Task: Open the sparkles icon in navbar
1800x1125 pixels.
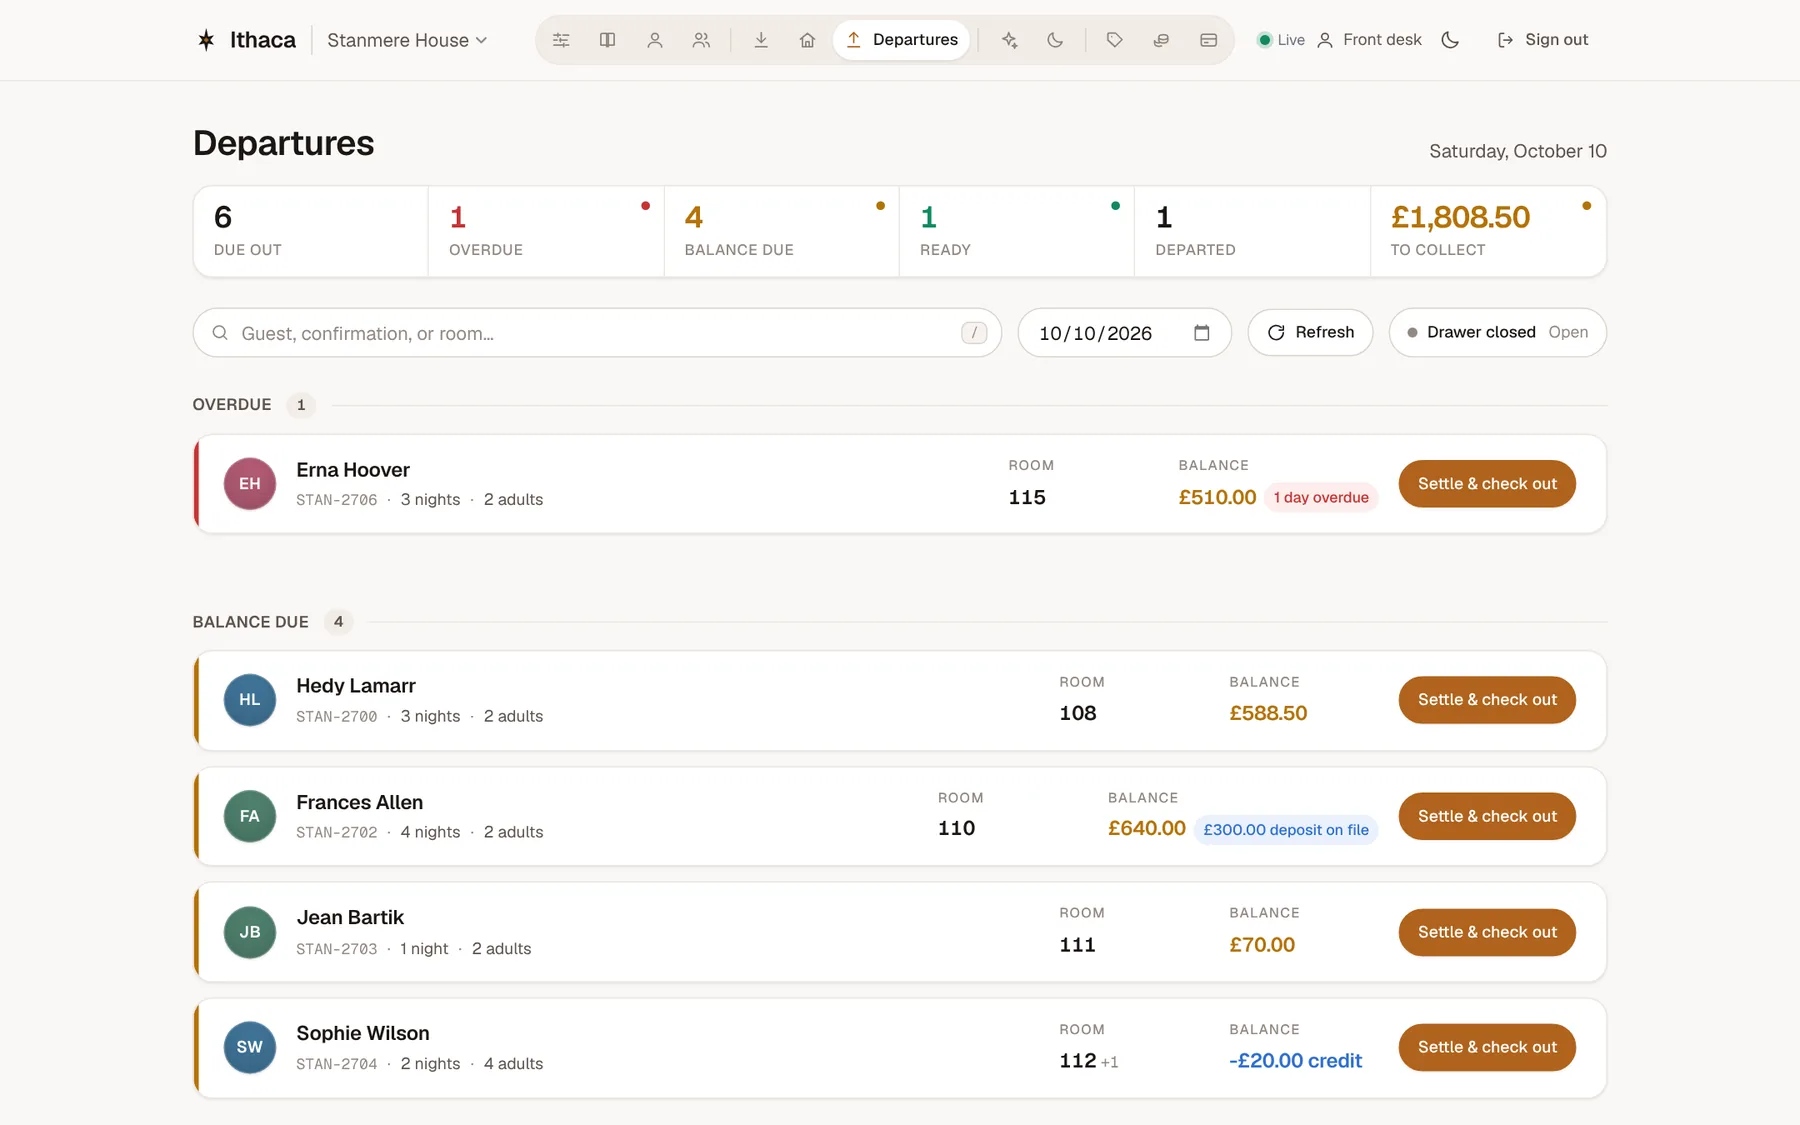Action: pyautogui.click(x=1009, y=40)
